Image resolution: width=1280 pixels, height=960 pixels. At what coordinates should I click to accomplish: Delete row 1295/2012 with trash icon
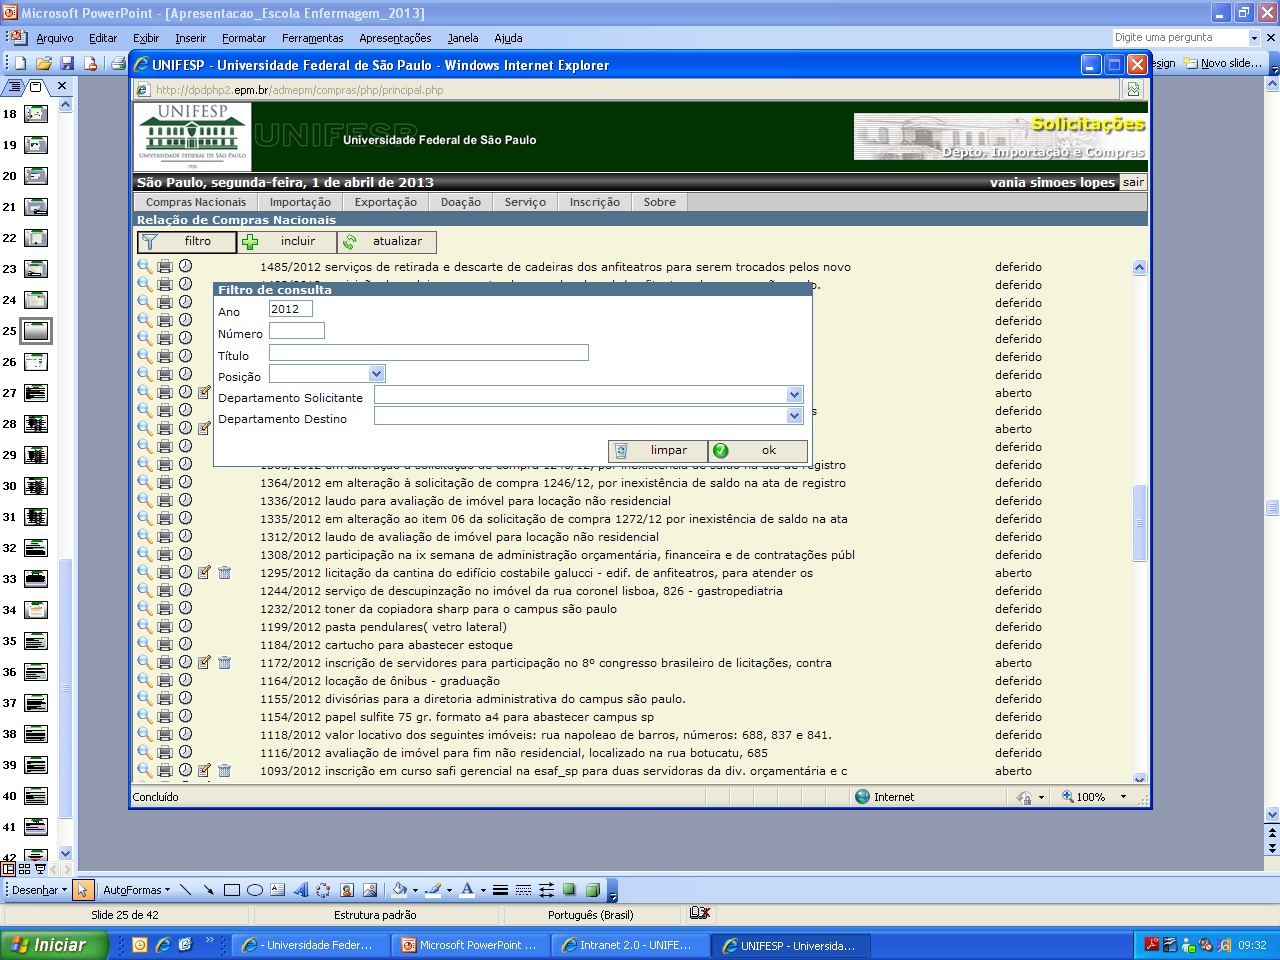[224, 572]
